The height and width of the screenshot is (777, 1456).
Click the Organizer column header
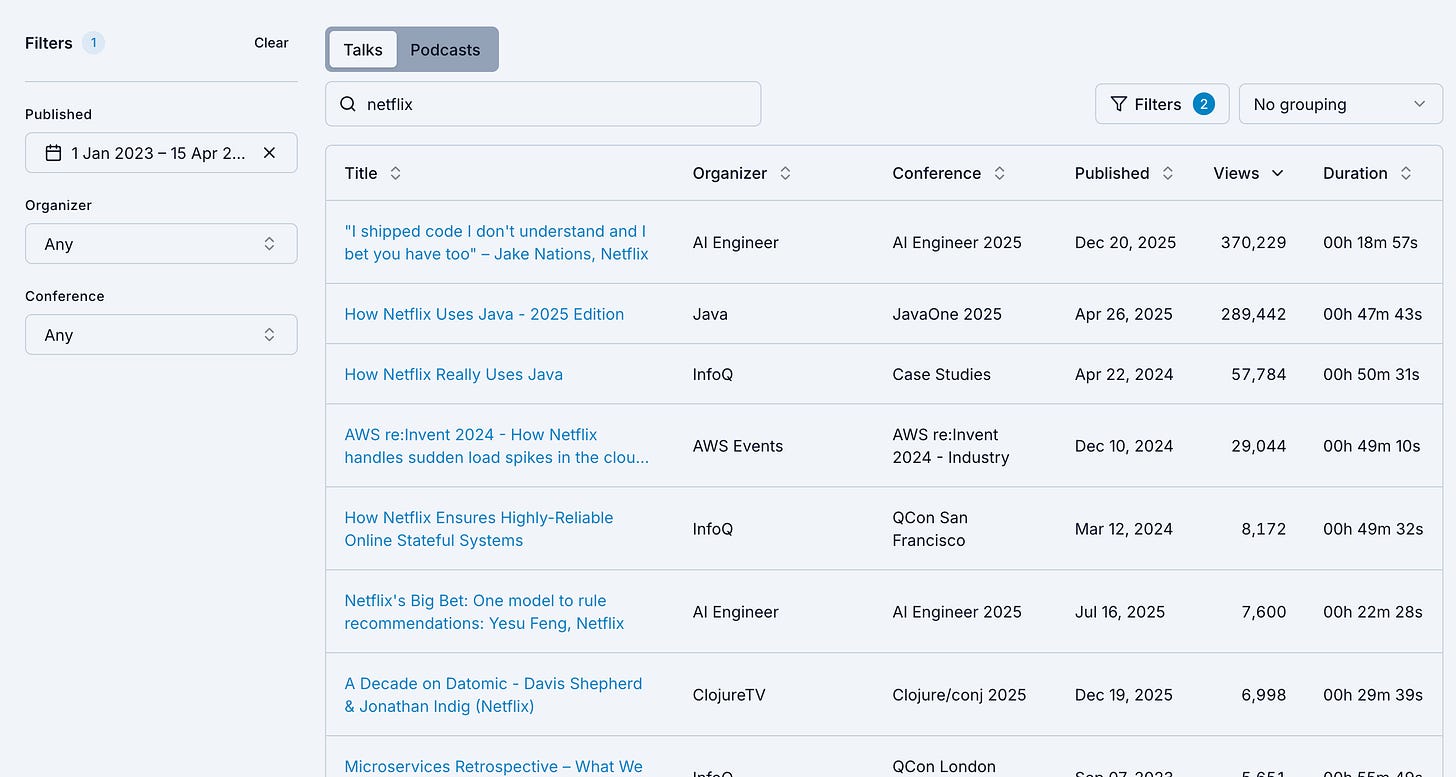point(730,173)
